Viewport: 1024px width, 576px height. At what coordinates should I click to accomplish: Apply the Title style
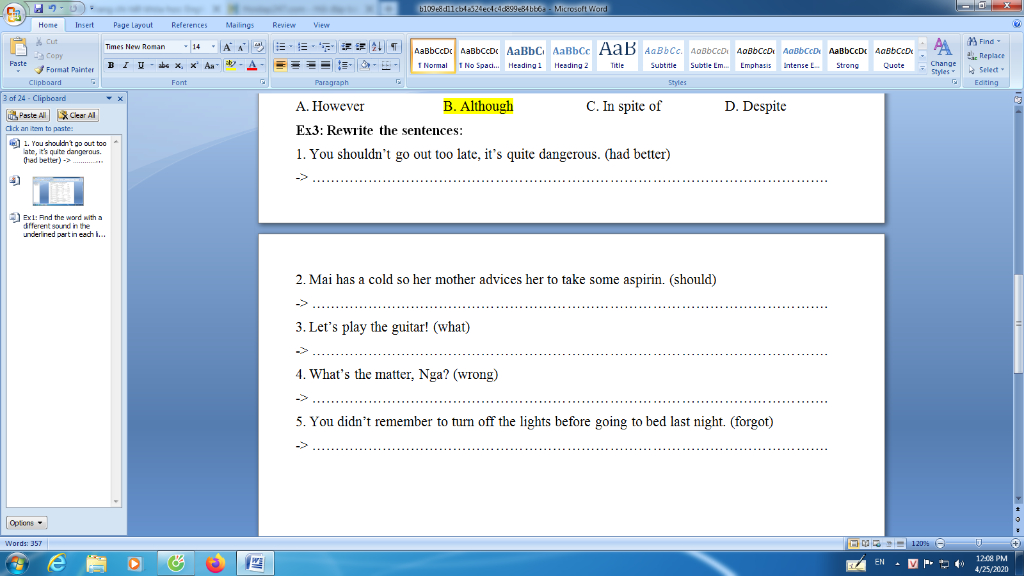[x=617, y=56]
